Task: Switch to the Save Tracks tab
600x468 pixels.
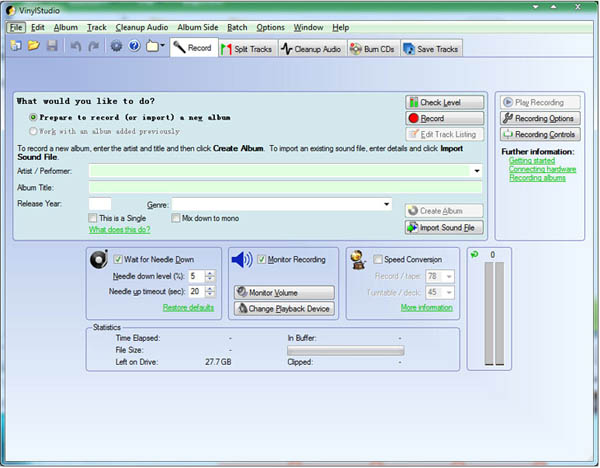Action: coord(432,49)
